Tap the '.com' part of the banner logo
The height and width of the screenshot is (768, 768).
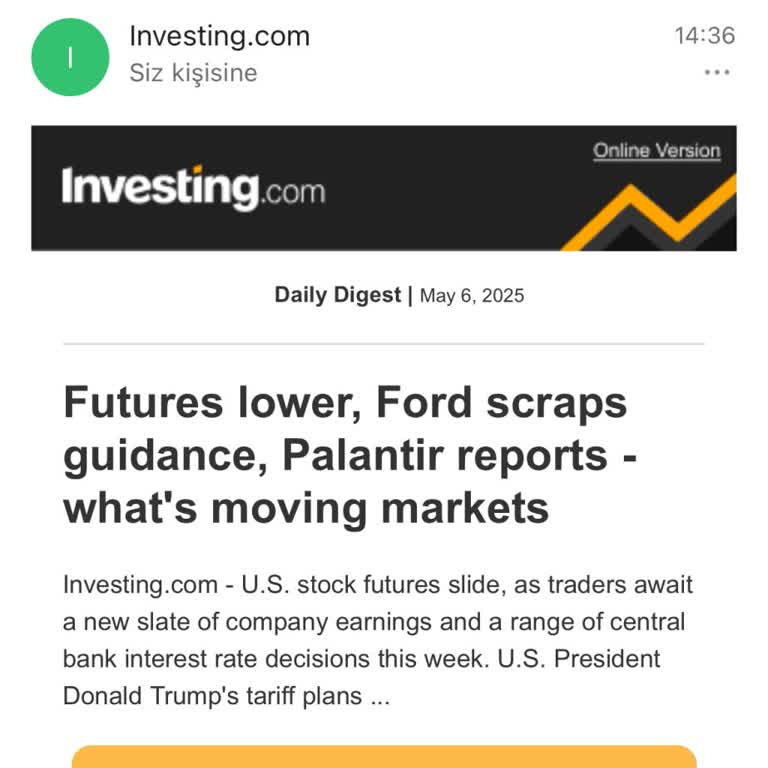tap(293, 190)
